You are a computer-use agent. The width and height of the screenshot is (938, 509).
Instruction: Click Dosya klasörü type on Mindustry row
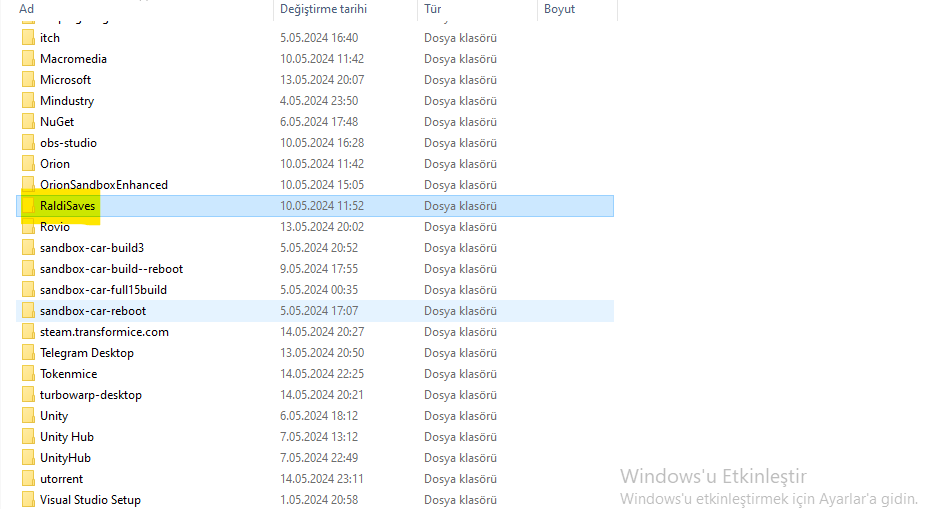[x=460, y=100]
